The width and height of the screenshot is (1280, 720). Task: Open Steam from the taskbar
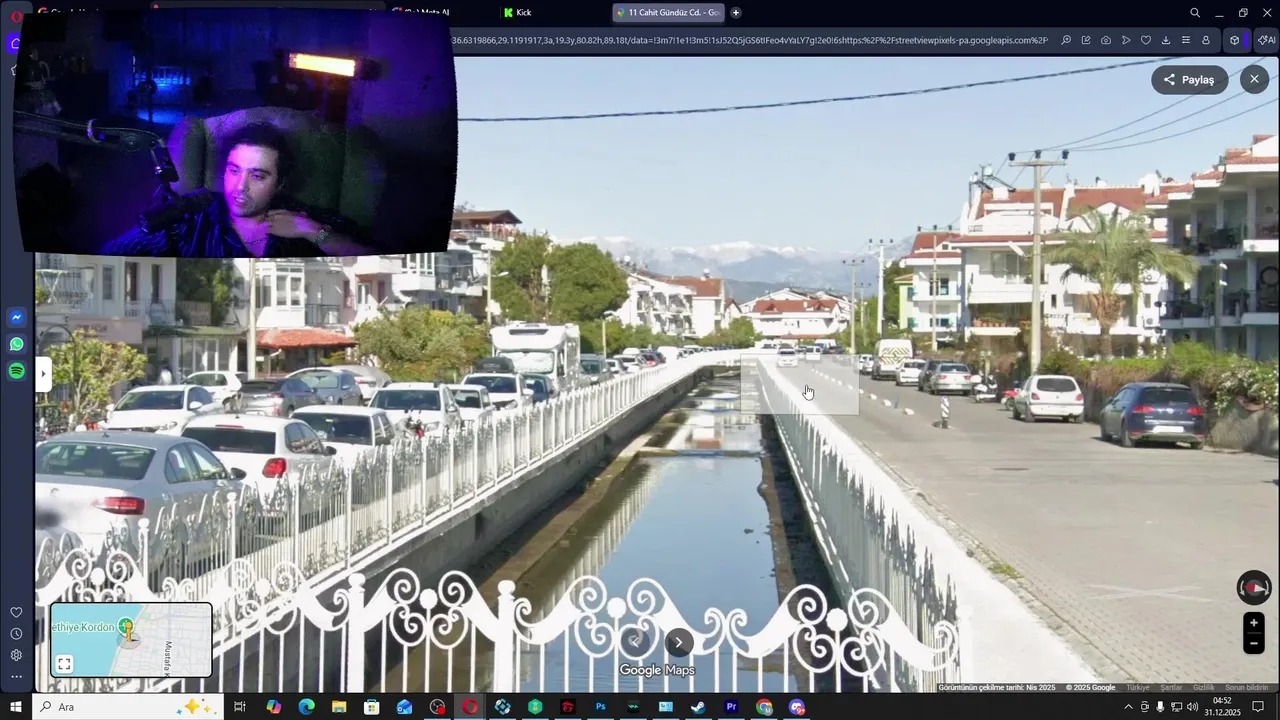[x=699, y=707]
